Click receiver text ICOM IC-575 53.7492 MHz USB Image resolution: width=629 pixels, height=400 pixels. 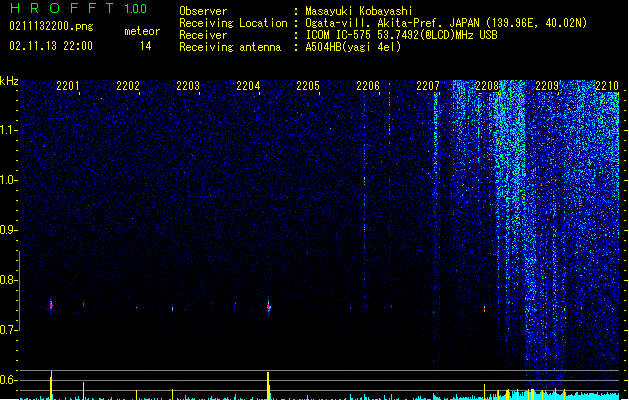[402, 35]
